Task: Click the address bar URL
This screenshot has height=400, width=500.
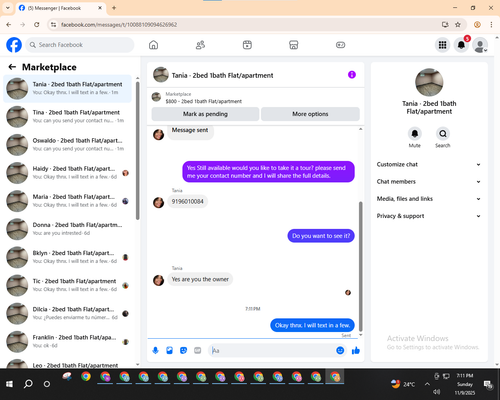Action: (x=119, y=25)
